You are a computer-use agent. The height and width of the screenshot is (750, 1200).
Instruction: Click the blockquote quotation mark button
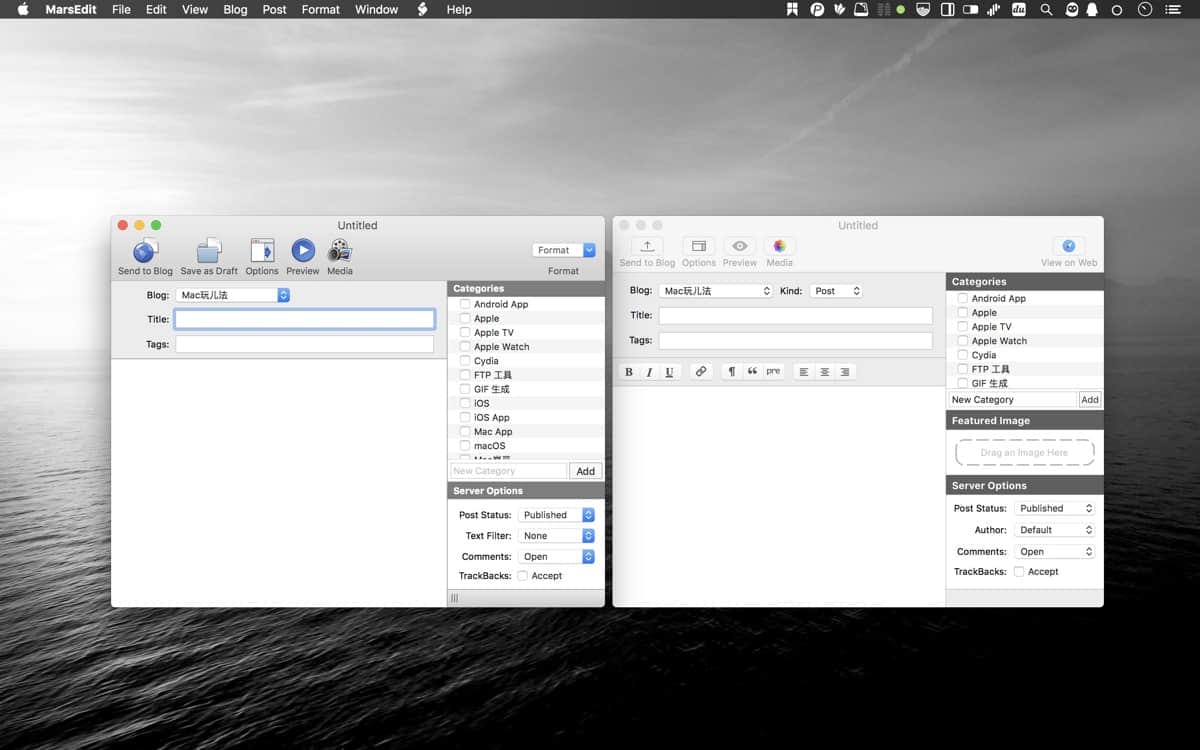pos(752,372)
